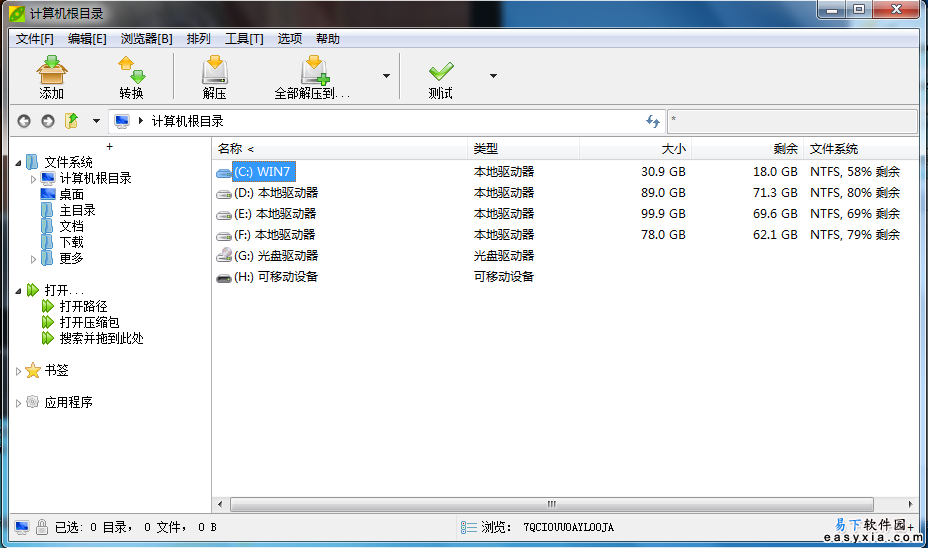The height and width of the screenshot is (548, 928).
Task: Sort by the 名称 column header
Action: coord(339,149)
